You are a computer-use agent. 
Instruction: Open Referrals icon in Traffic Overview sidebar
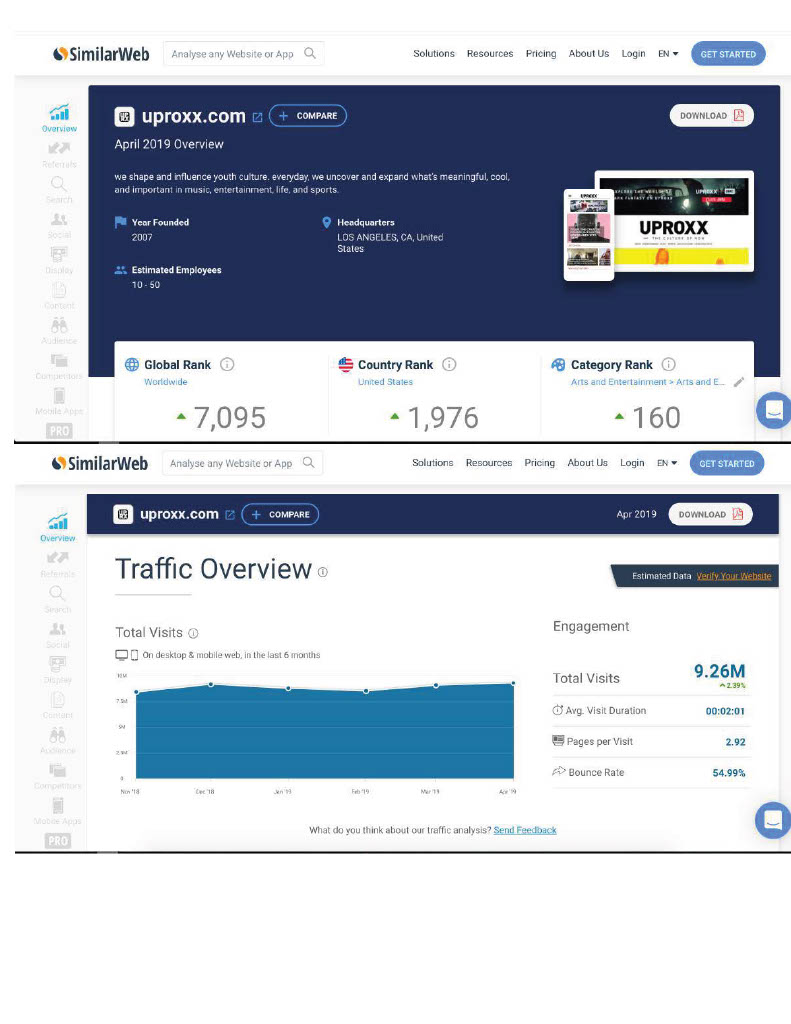57,558
